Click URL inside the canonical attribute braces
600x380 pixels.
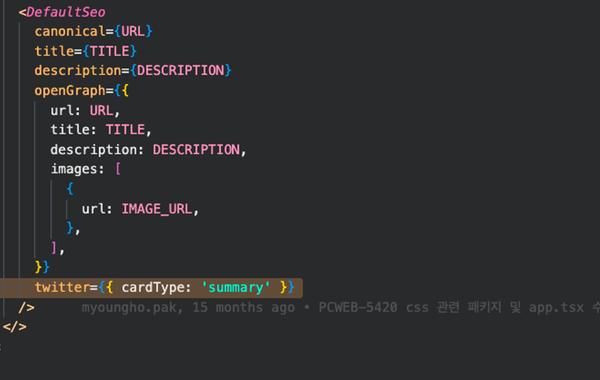[x=133, y=31]
